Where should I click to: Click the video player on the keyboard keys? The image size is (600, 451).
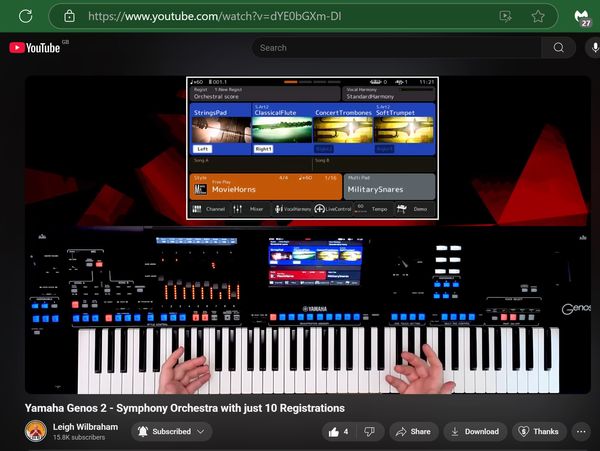coord(318,360)
